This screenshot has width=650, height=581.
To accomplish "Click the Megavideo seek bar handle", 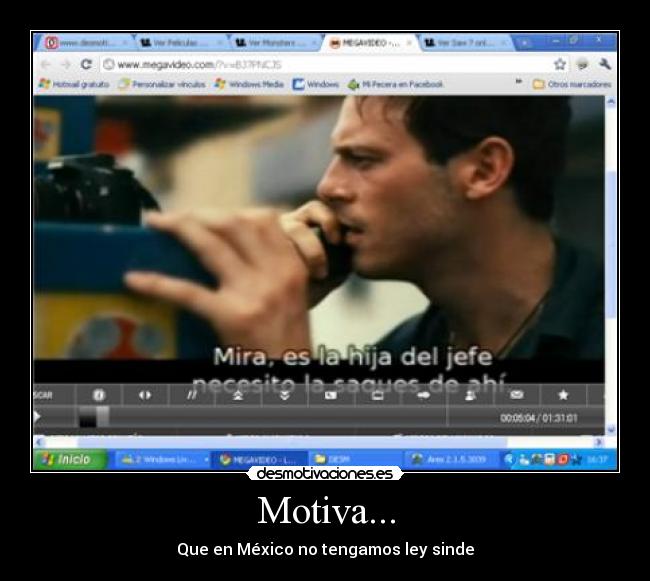I will point(102,416).
